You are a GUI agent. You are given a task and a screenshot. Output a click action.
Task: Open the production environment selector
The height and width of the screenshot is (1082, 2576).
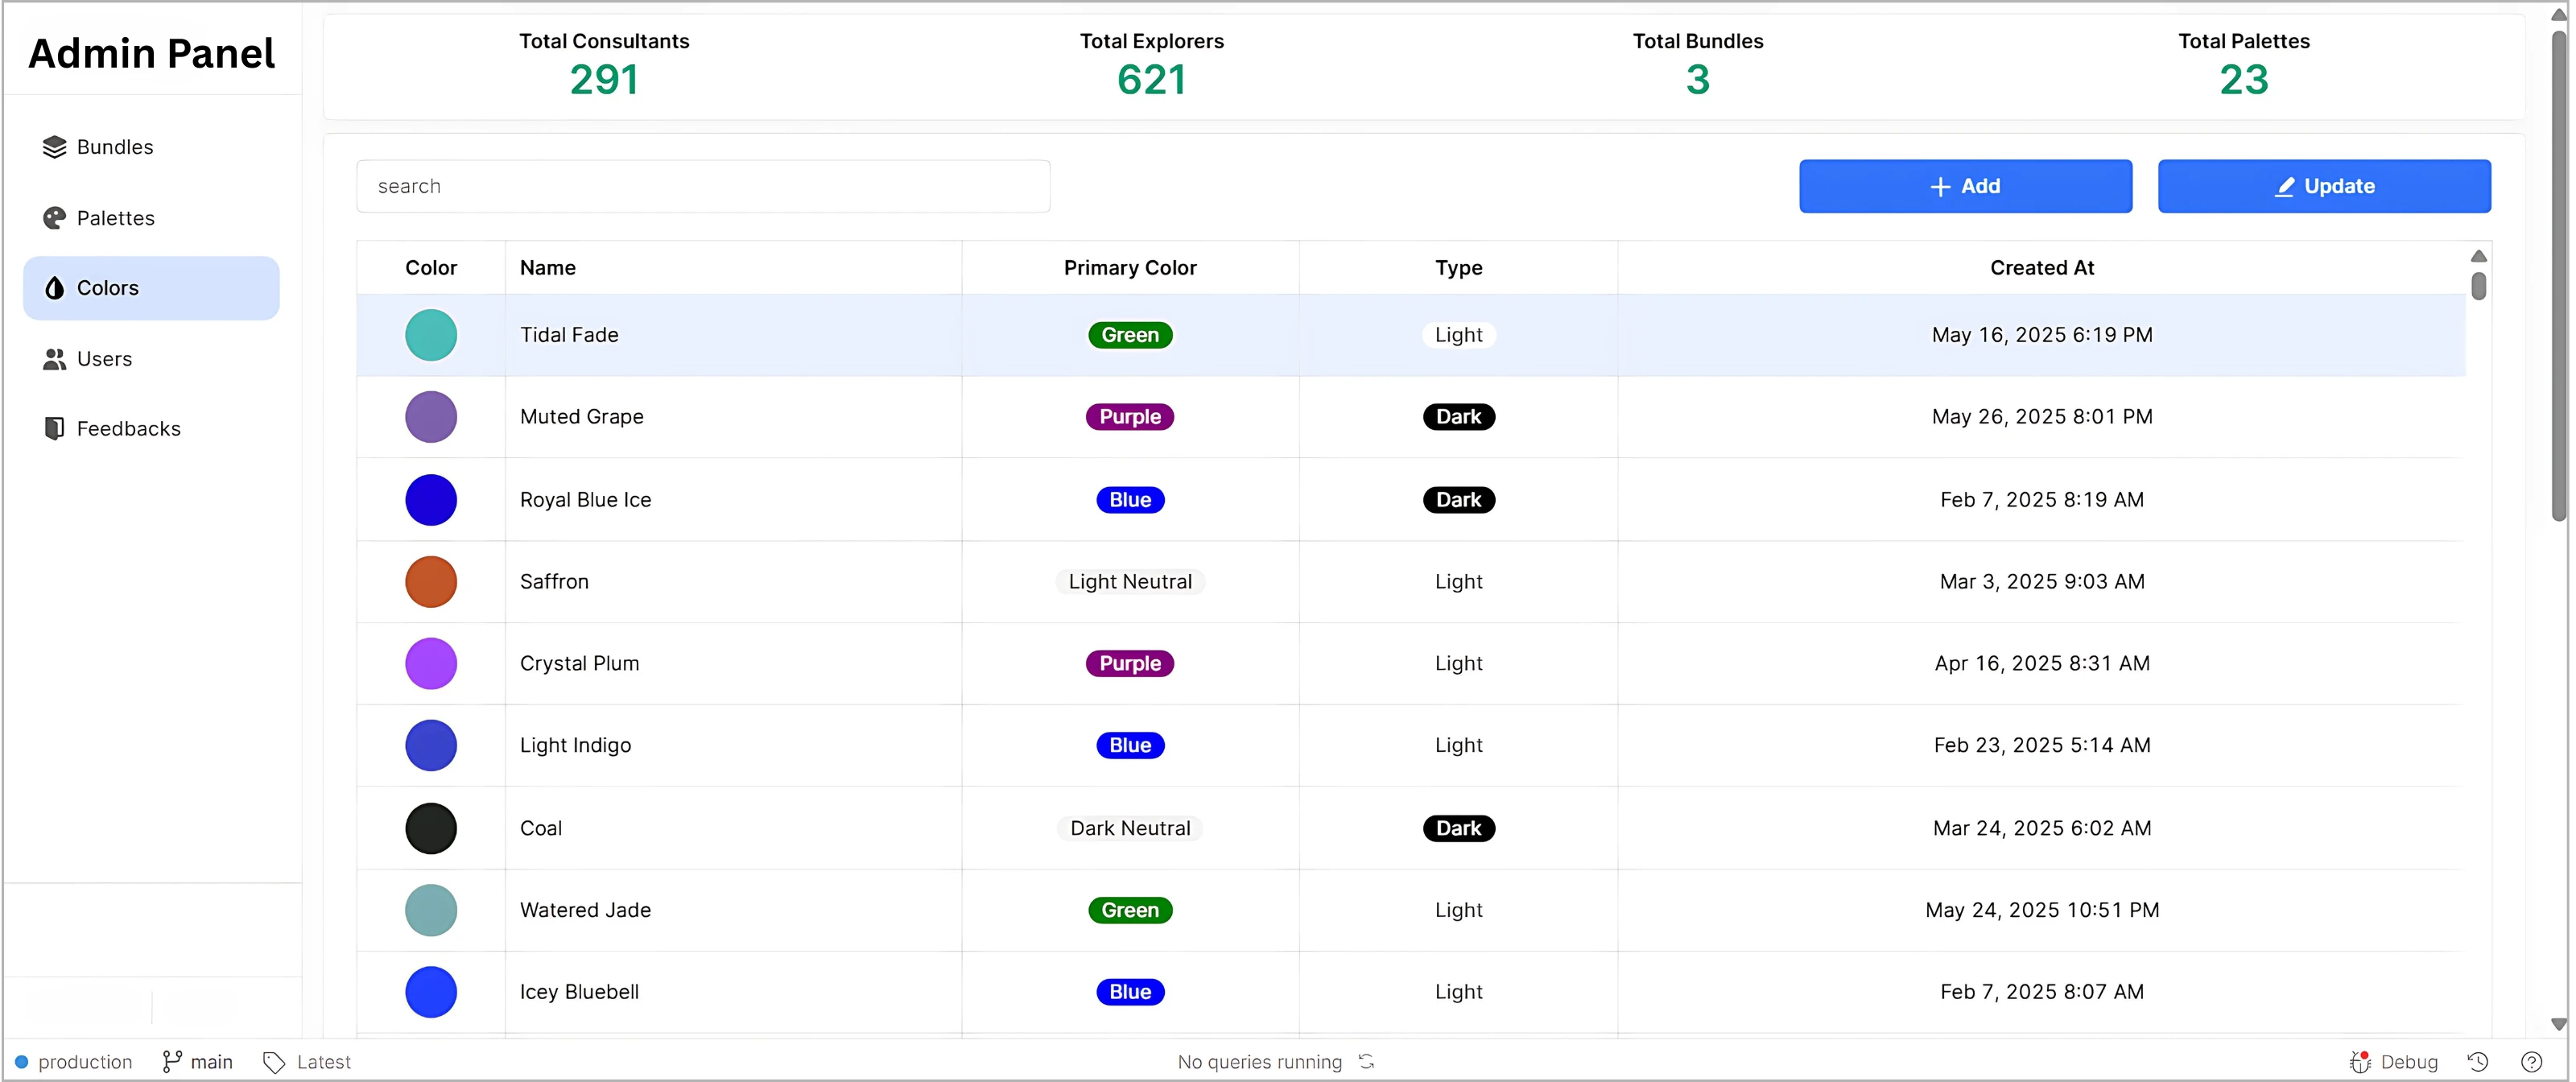click(74, 1062)
